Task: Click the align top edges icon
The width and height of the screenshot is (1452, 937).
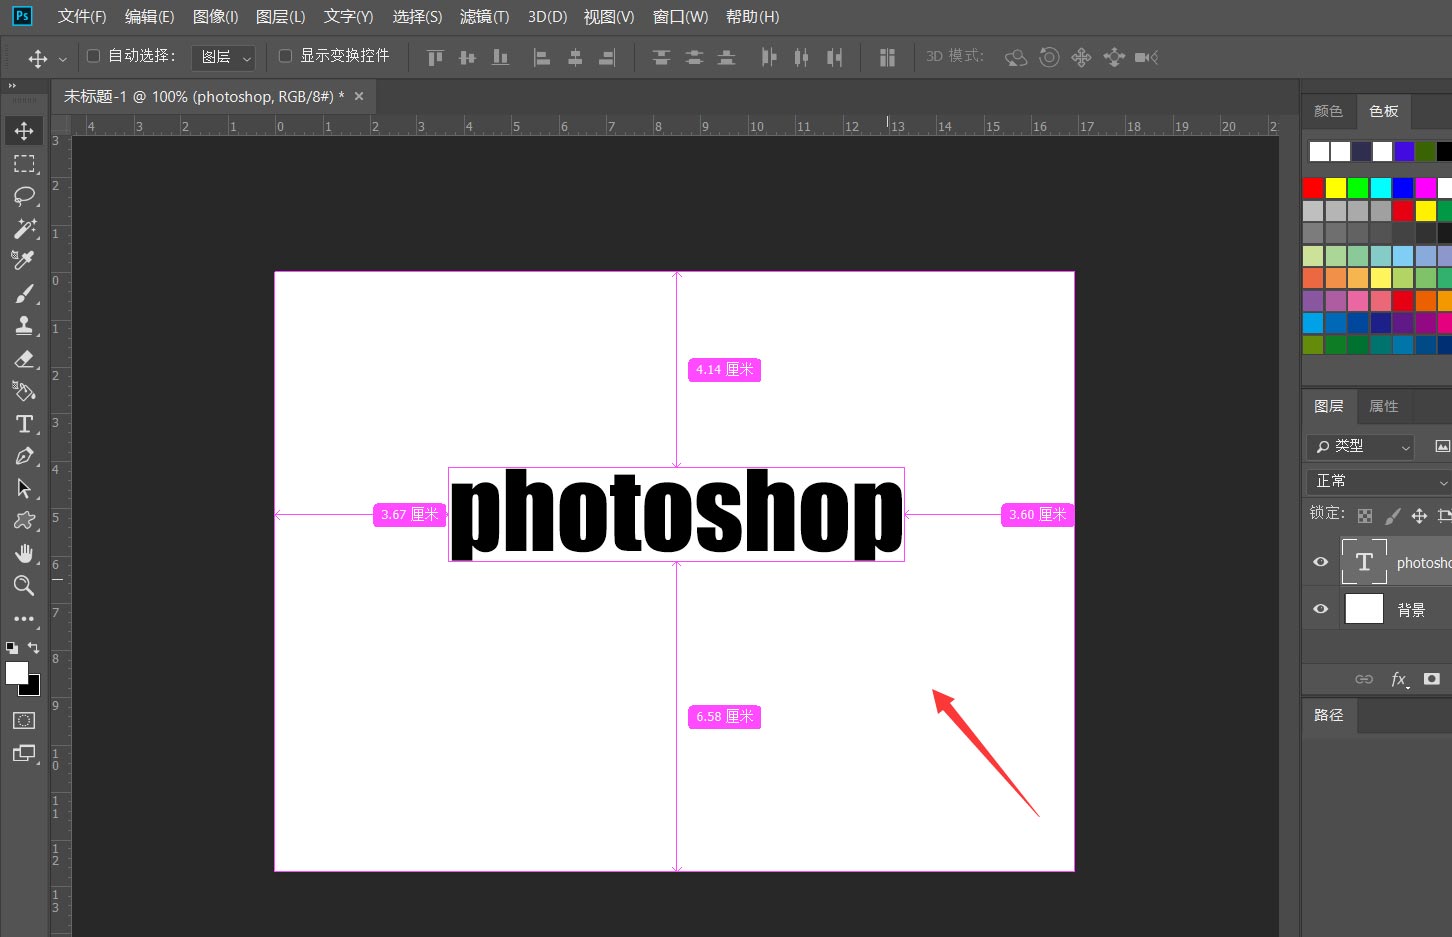Action: coord(435,57)
